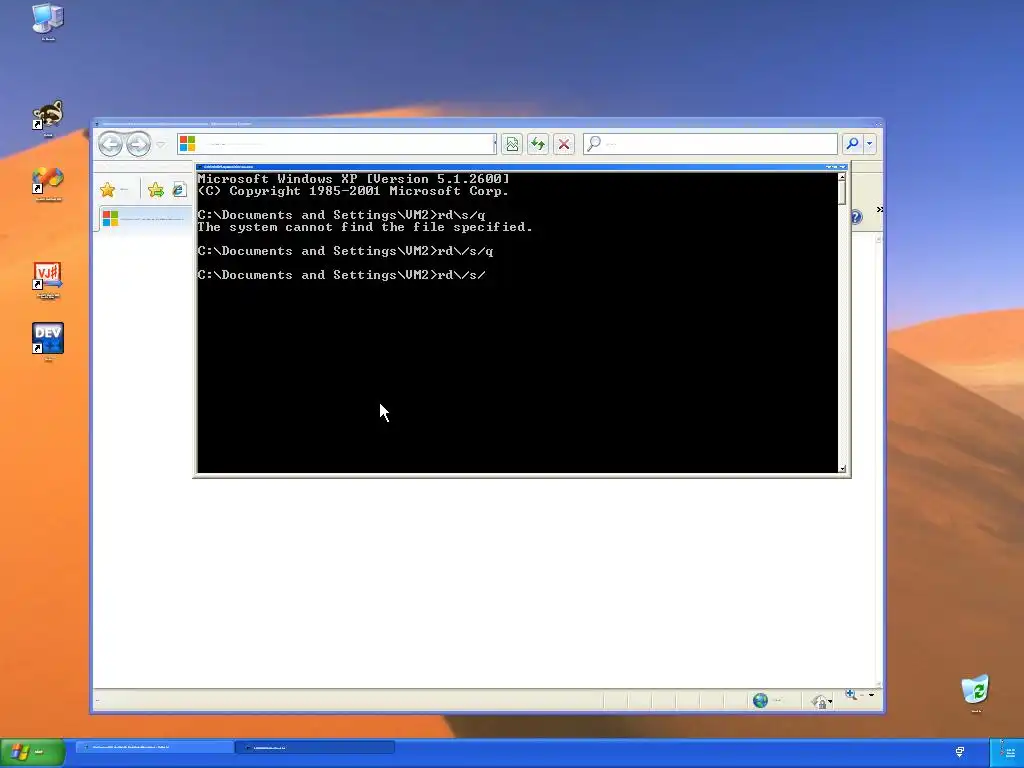Click Add to Favorites star-arrow icon

click(155, 190)
